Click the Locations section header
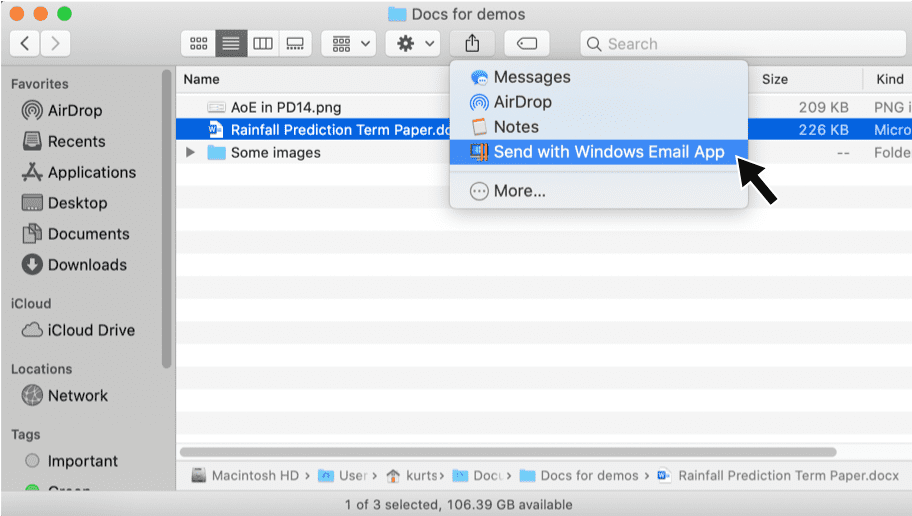Image resolution: width=912 pixels, height=516 pixels. coord(41,369)
